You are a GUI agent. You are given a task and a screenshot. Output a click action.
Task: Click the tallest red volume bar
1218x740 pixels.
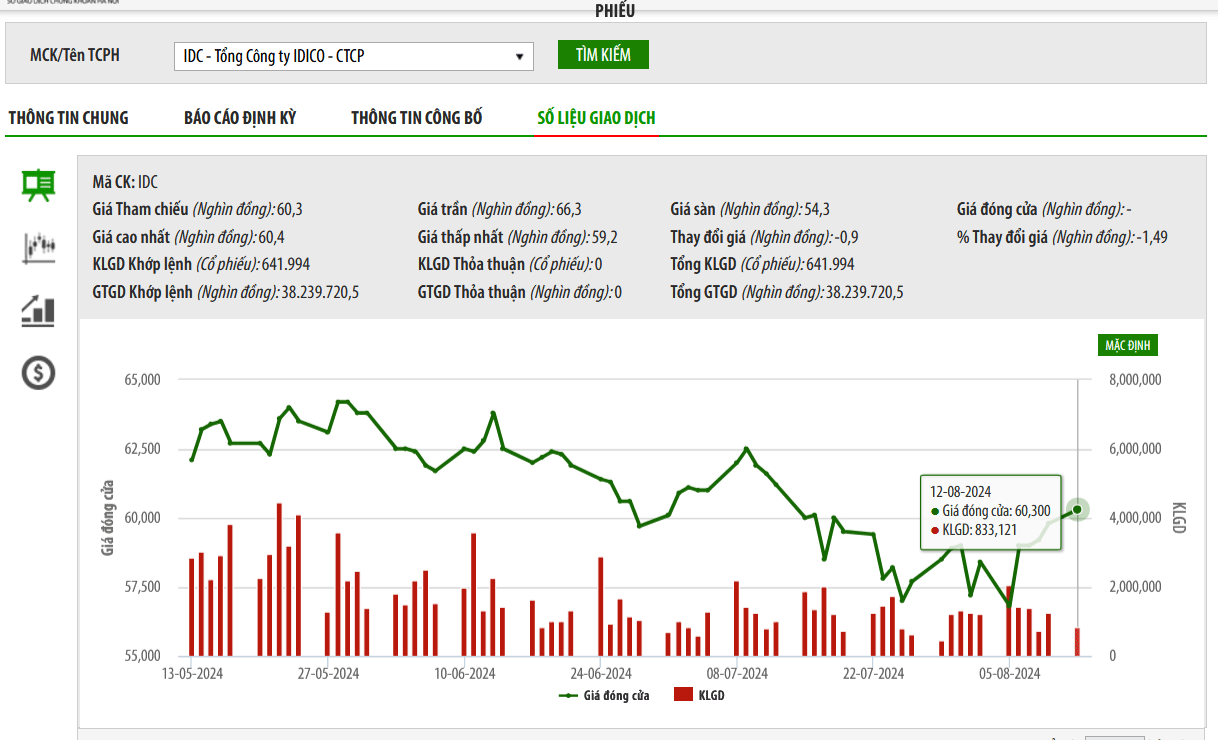click(x=279, y=580)
